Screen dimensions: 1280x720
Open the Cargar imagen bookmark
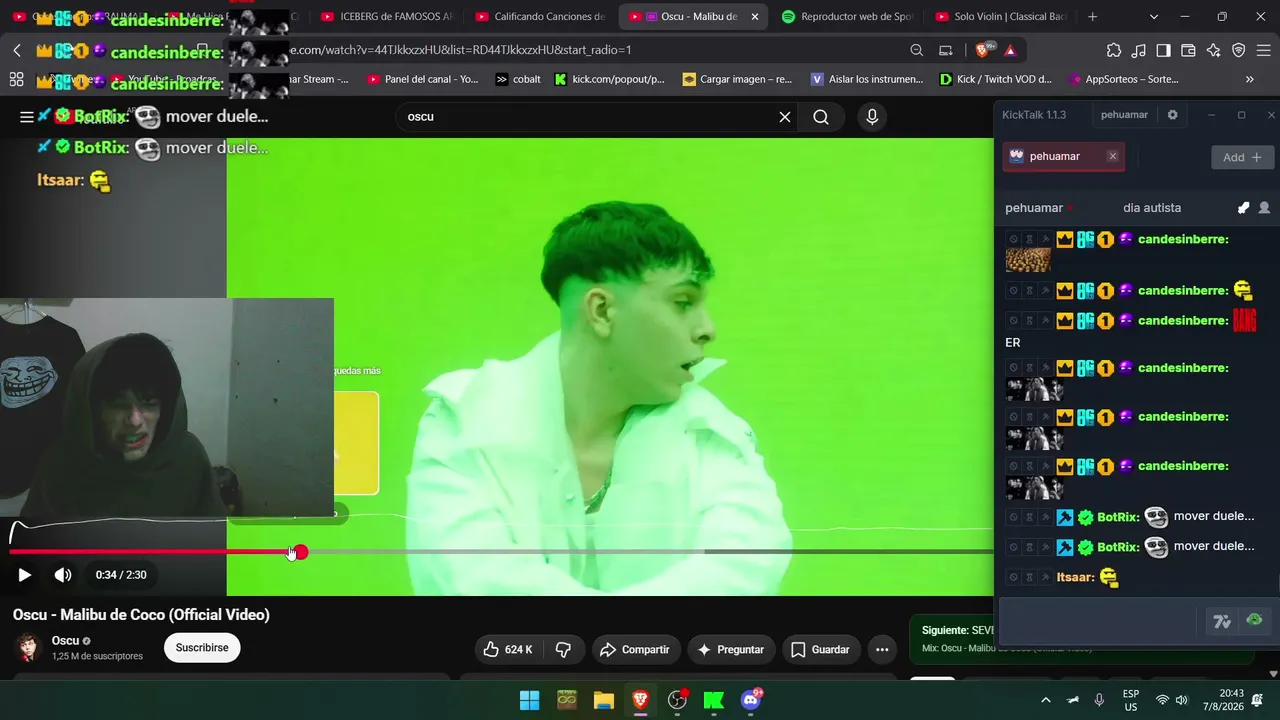pos(737,79)
